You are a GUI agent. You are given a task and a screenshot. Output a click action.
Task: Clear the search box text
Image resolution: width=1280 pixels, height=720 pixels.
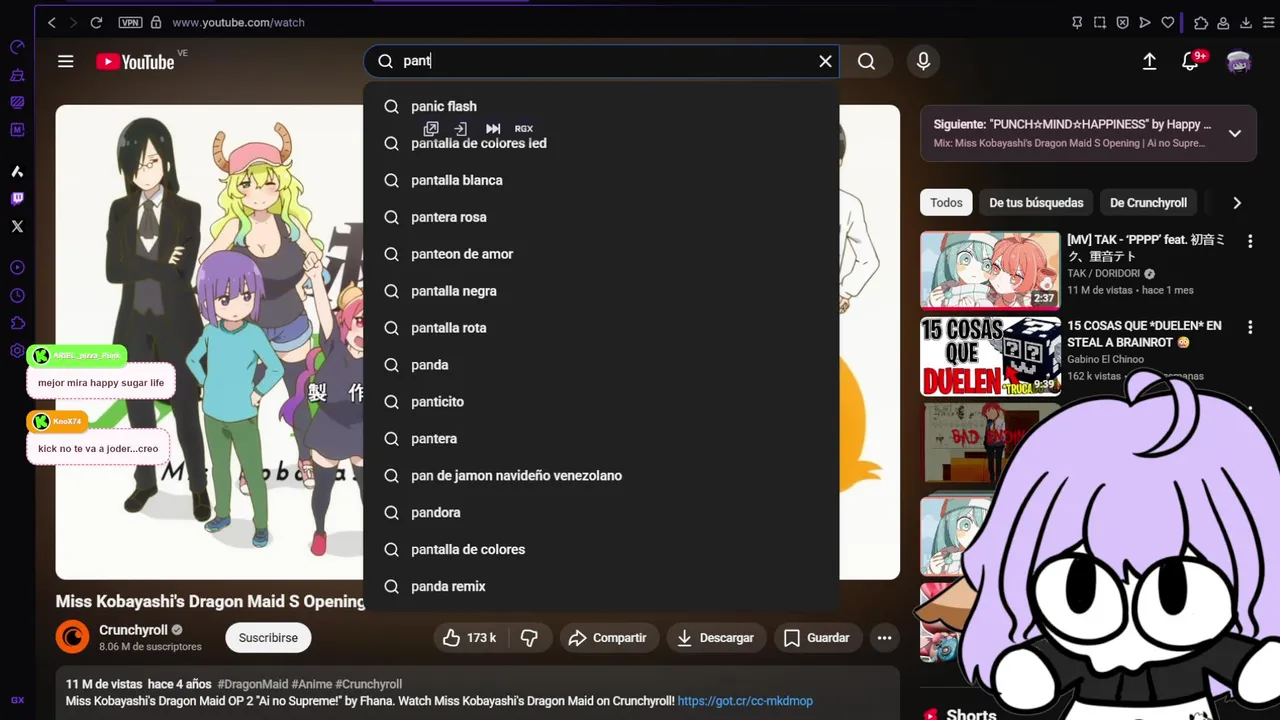(825, 61)
